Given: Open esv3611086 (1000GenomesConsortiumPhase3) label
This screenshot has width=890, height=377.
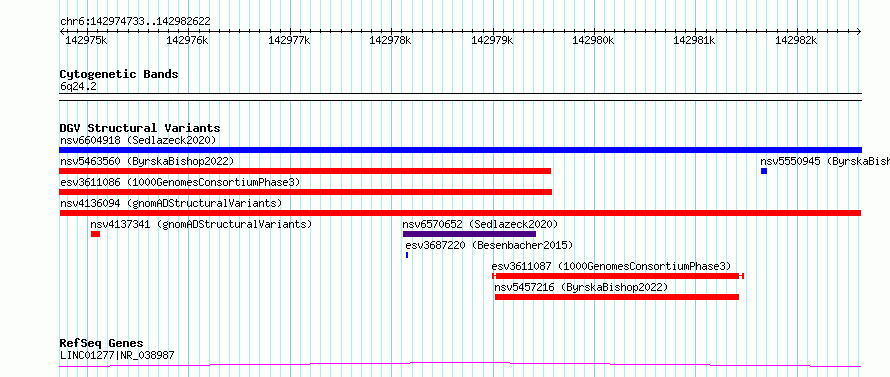Looking at the screenshot, I should click(x=180, y=182).
